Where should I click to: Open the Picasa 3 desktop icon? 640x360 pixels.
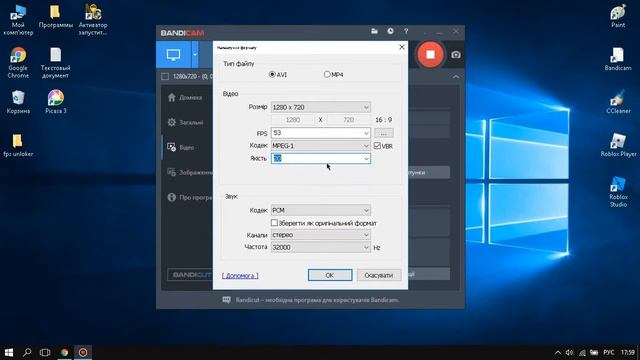(56, 102)
